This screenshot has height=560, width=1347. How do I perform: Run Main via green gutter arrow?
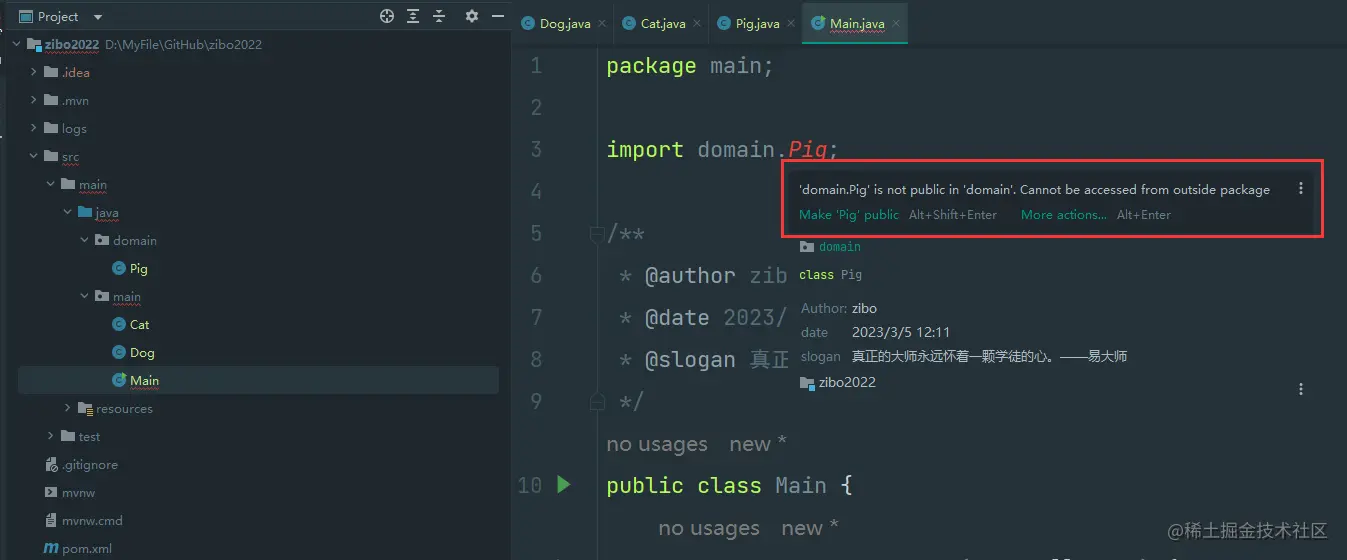click(x=563, y=484)
